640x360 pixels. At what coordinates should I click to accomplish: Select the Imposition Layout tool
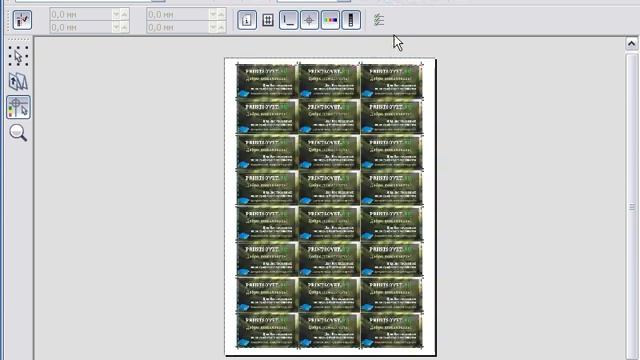(18, 82)
